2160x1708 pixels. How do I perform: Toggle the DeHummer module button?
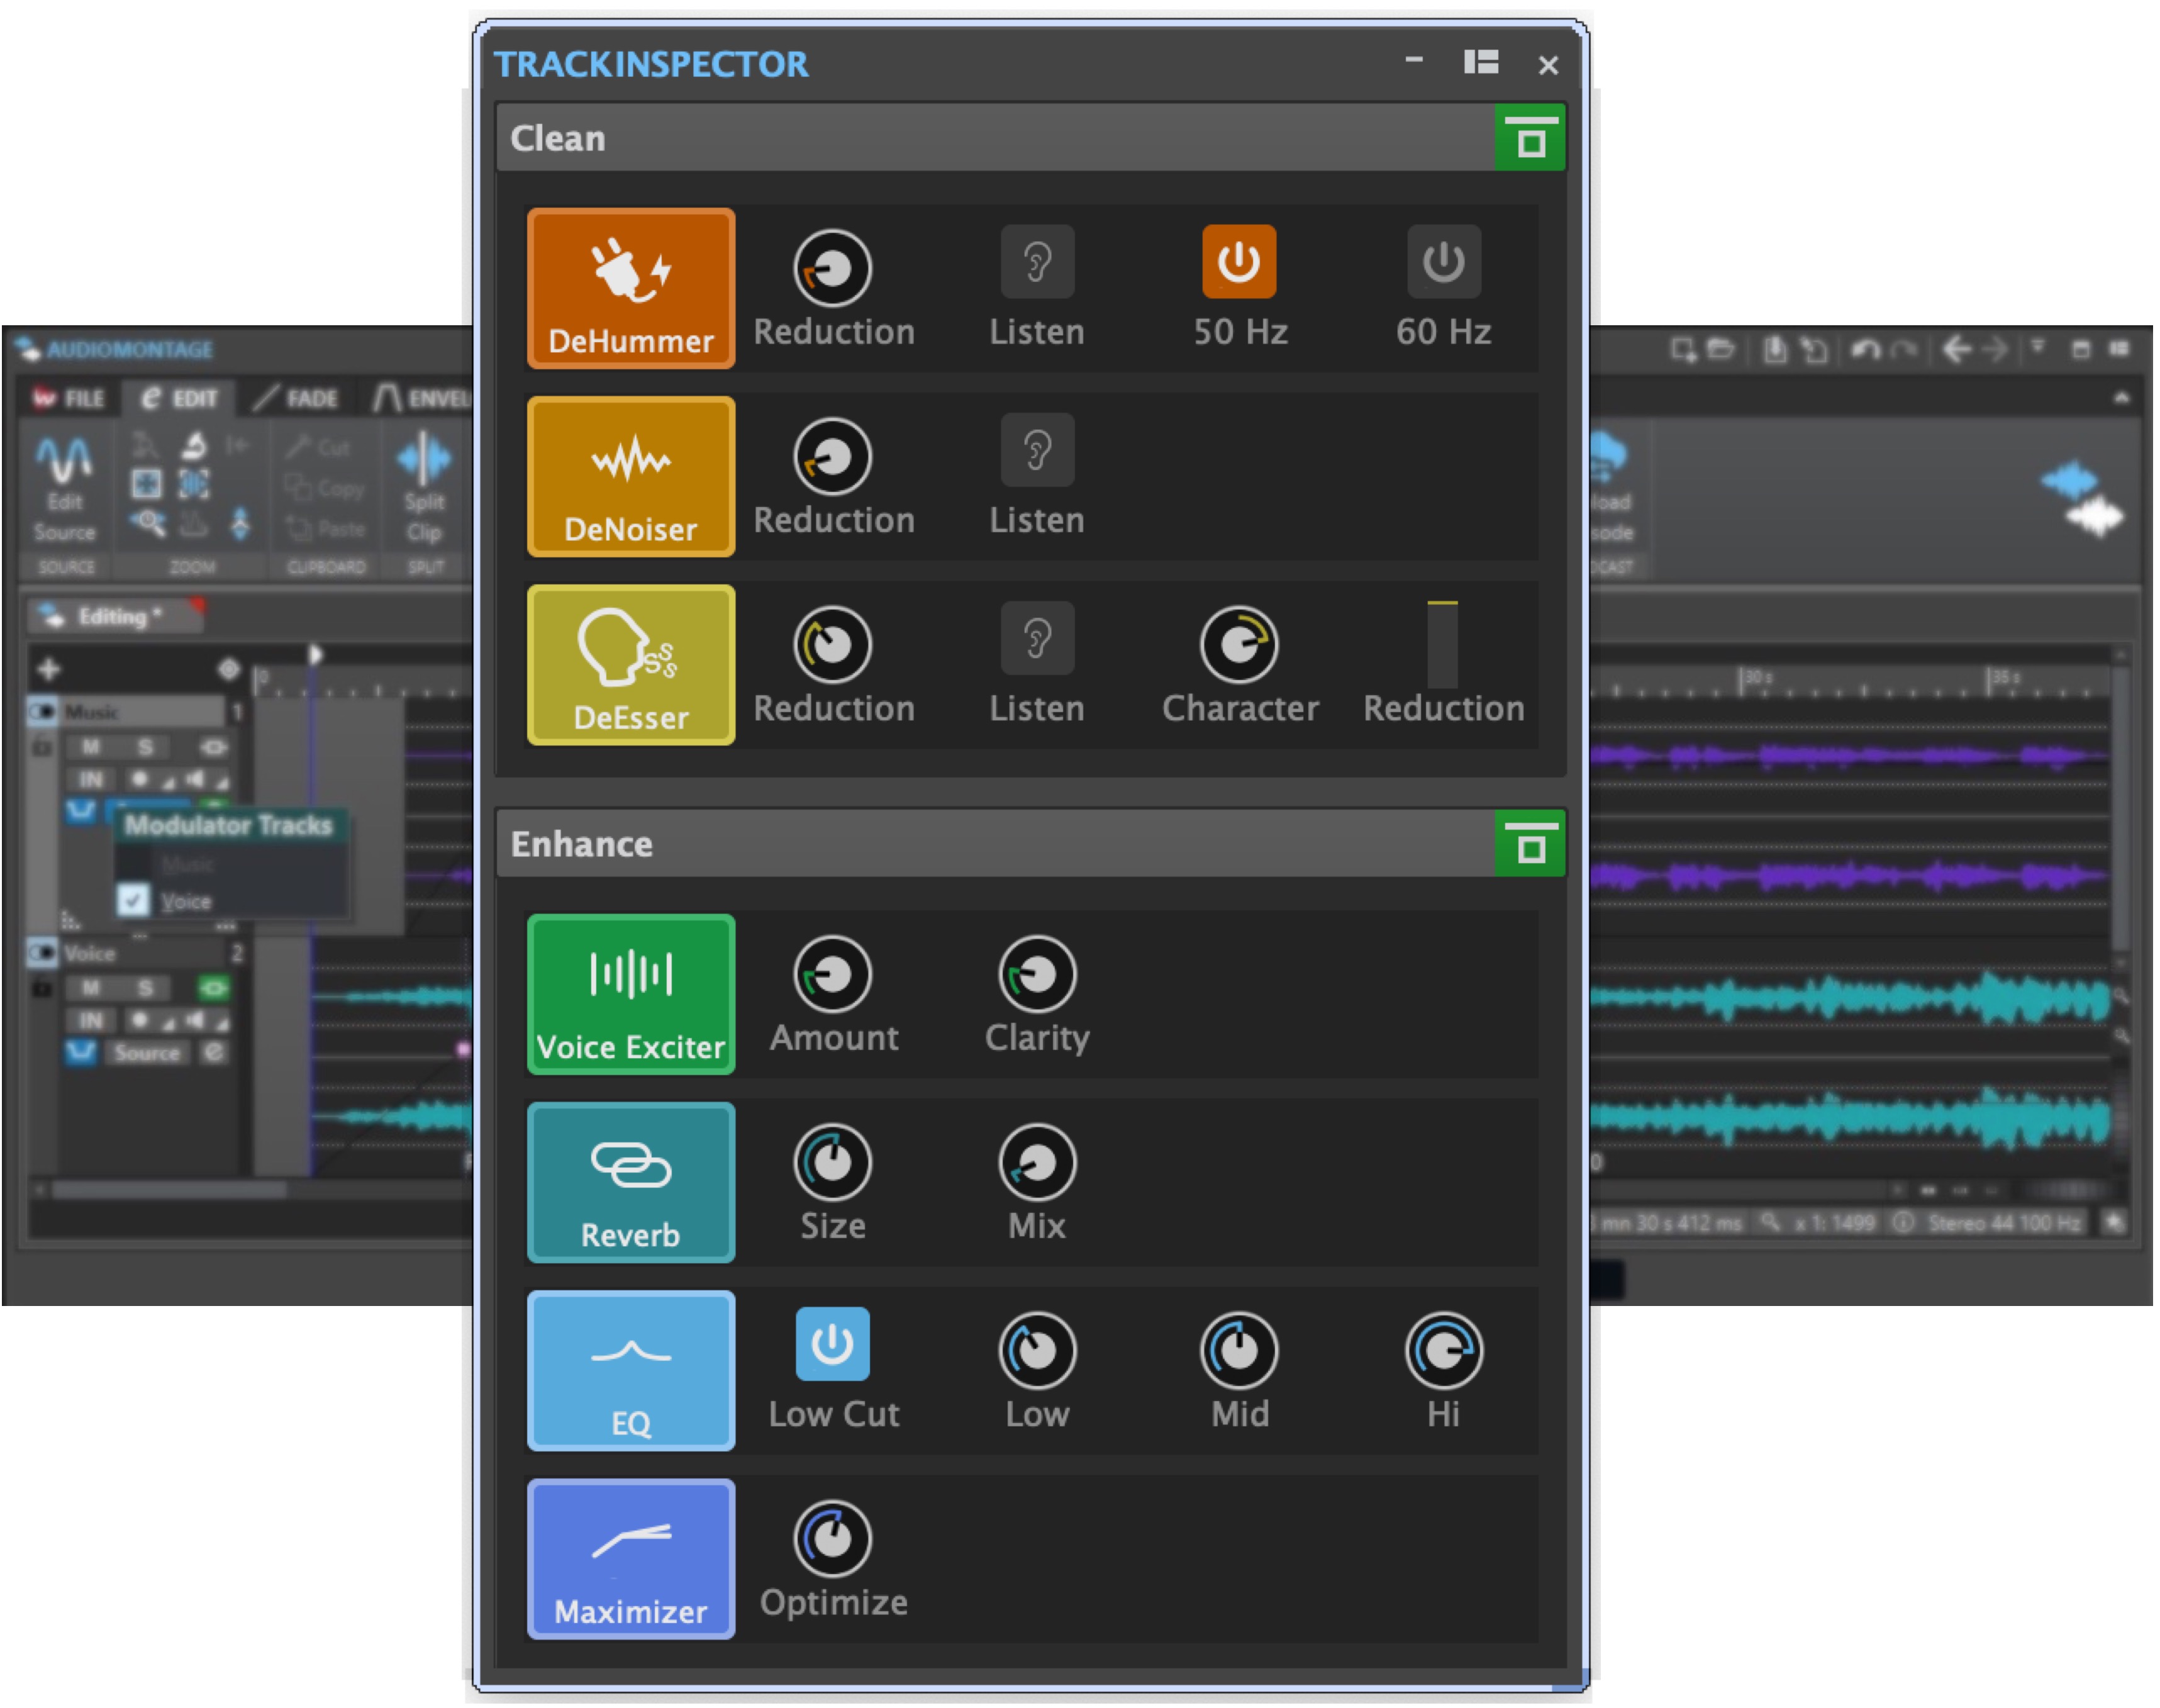(x=631, y=288)
